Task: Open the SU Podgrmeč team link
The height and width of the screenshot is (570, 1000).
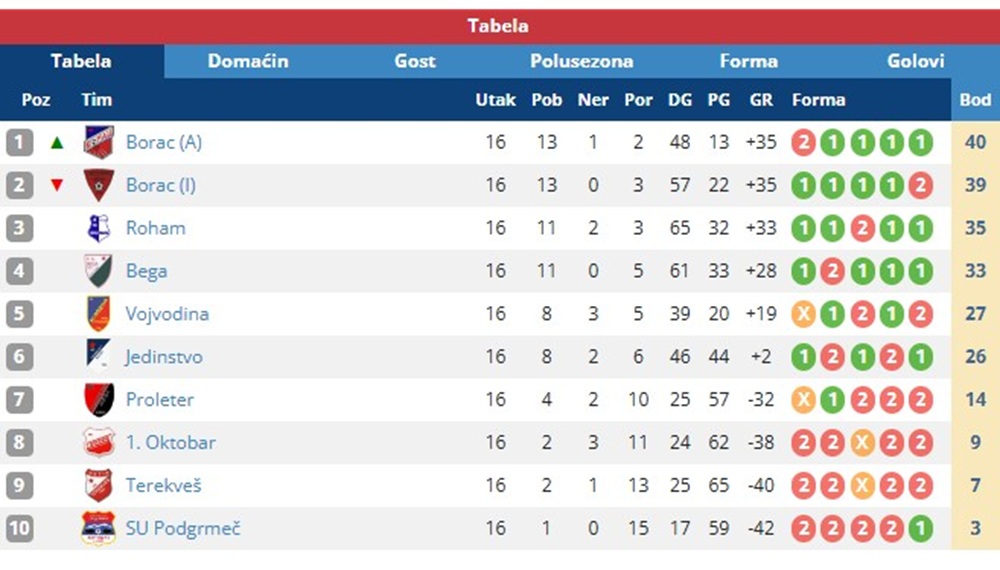Action: [183, 528]
